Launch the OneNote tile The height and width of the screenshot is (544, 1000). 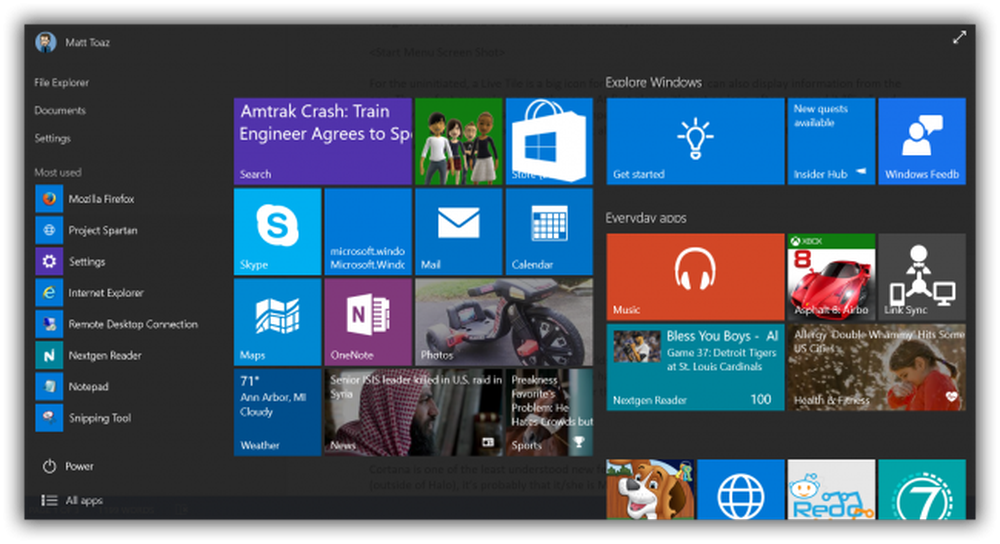click(368, 322)
